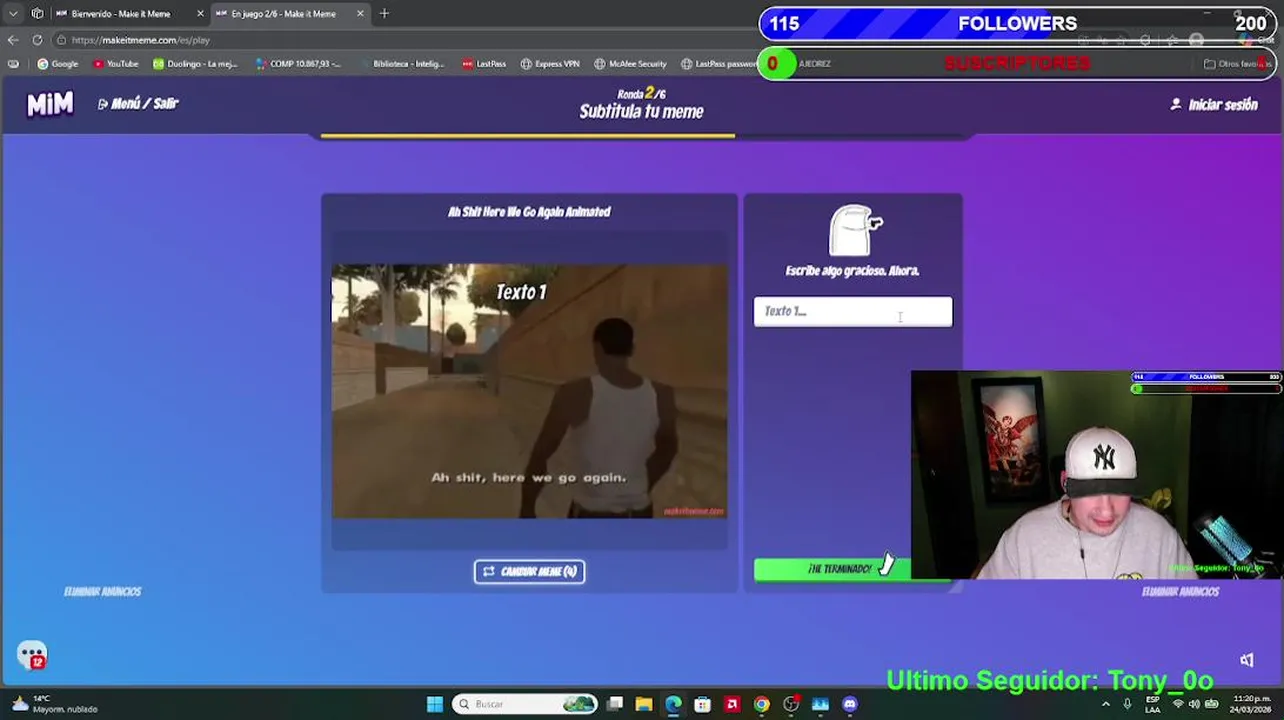The image size is (1284, 720).
Task: Expand hidden system tray icons chevron
Action: pos(1106,704)
